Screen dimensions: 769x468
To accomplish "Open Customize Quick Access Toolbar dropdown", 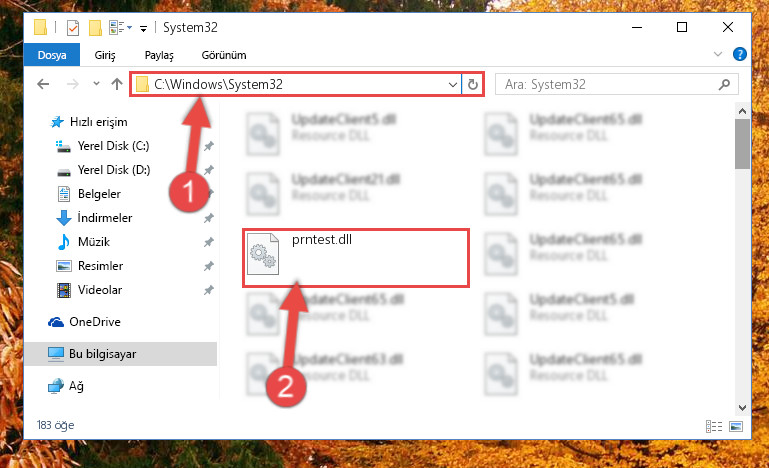I will point(143,28).
